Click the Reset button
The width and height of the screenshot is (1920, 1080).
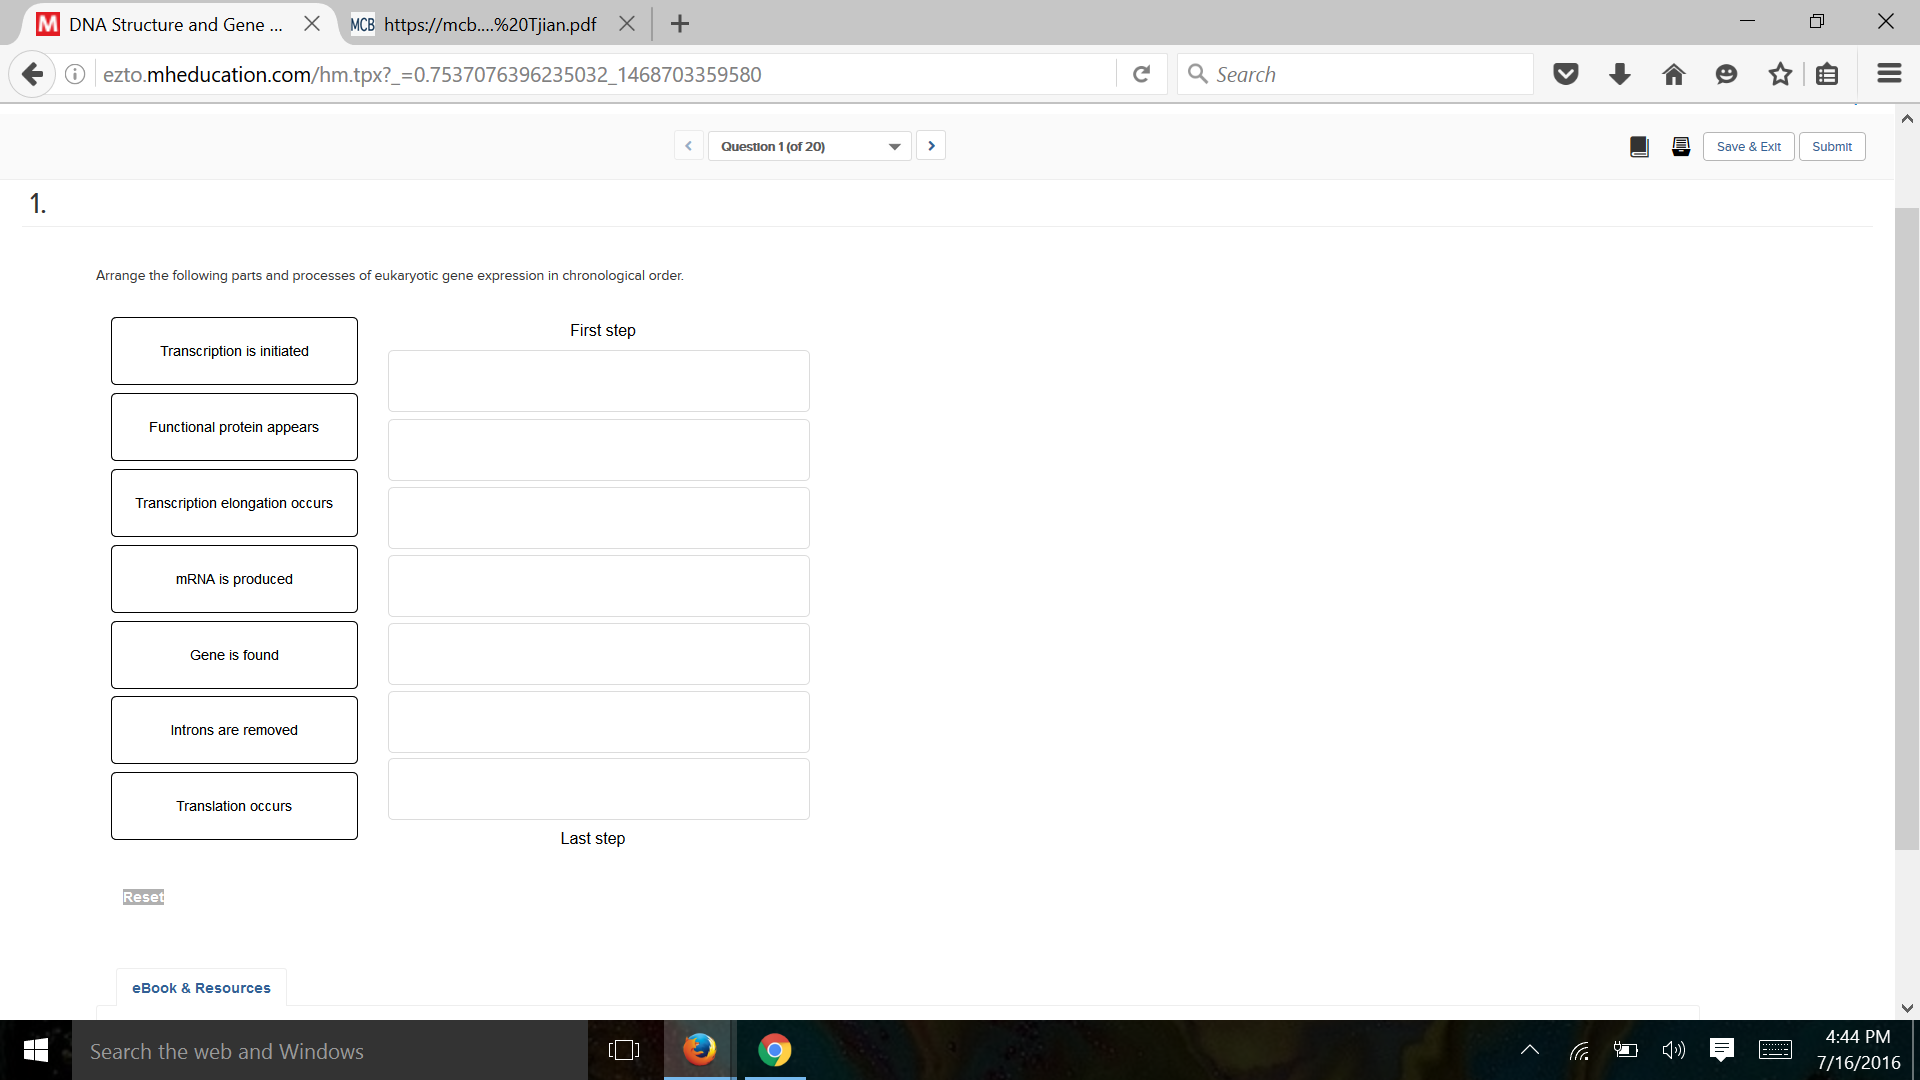[x=143, y=897]
